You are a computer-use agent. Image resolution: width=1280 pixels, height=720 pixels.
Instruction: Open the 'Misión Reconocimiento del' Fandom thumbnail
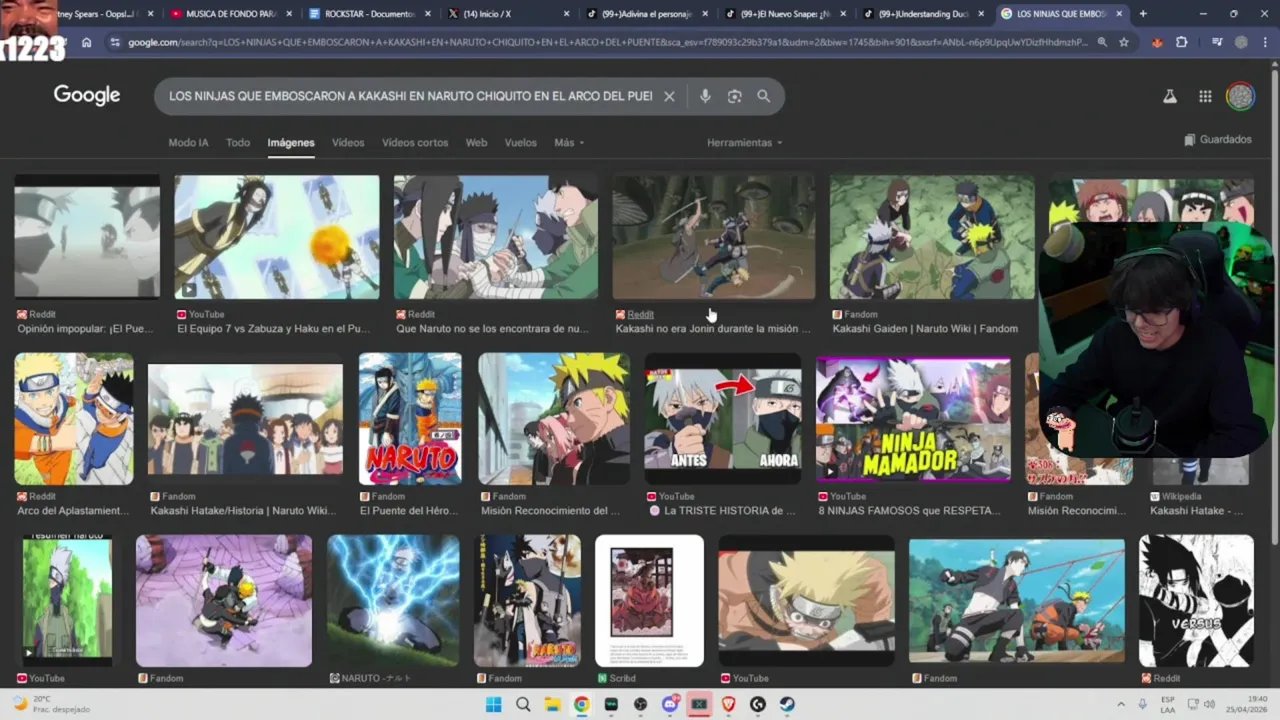554,419
